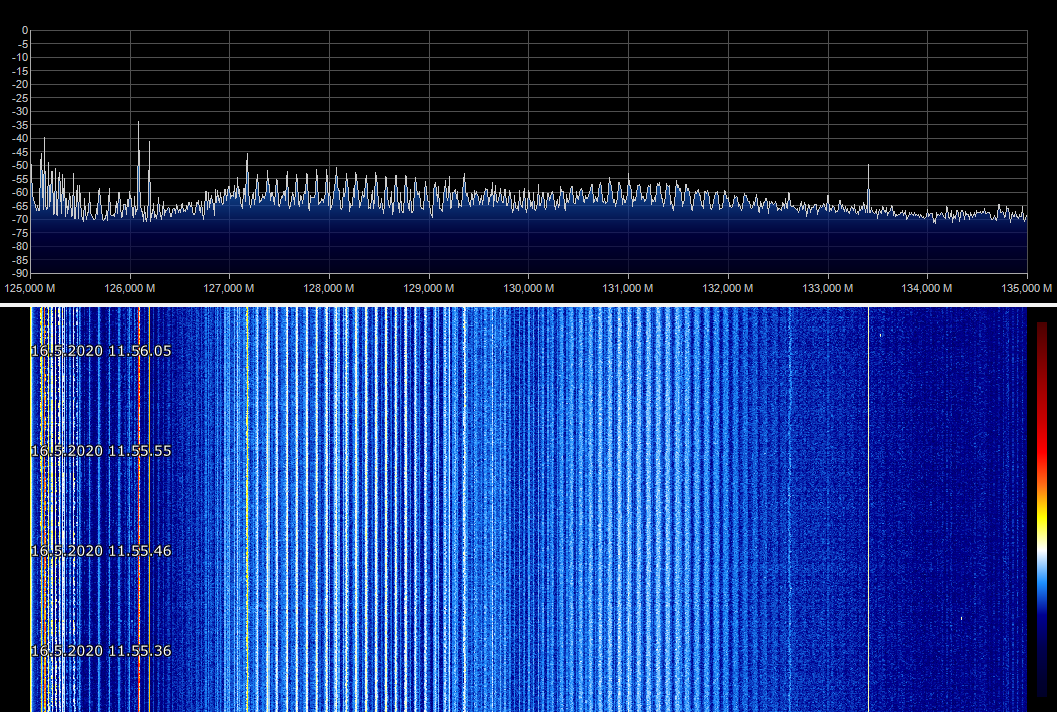
Task: Select the 11.55.46 waterfall timestamp
Action: tap(101, 551)
